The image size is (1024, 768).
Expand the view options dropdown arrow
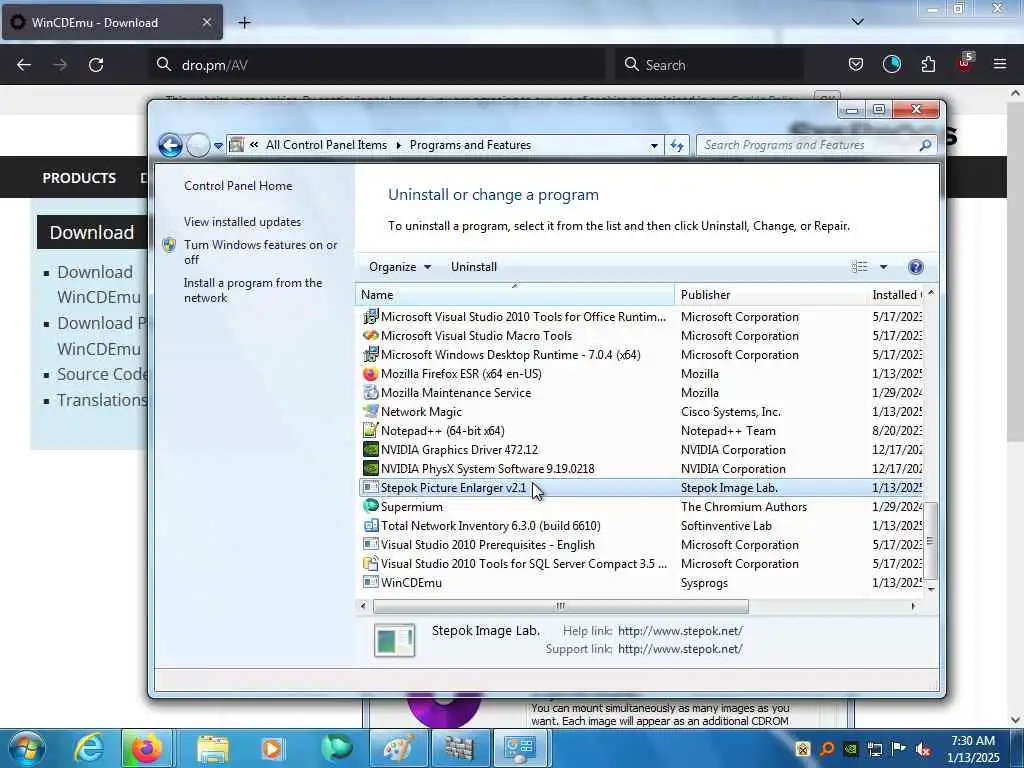pos(883,266)
